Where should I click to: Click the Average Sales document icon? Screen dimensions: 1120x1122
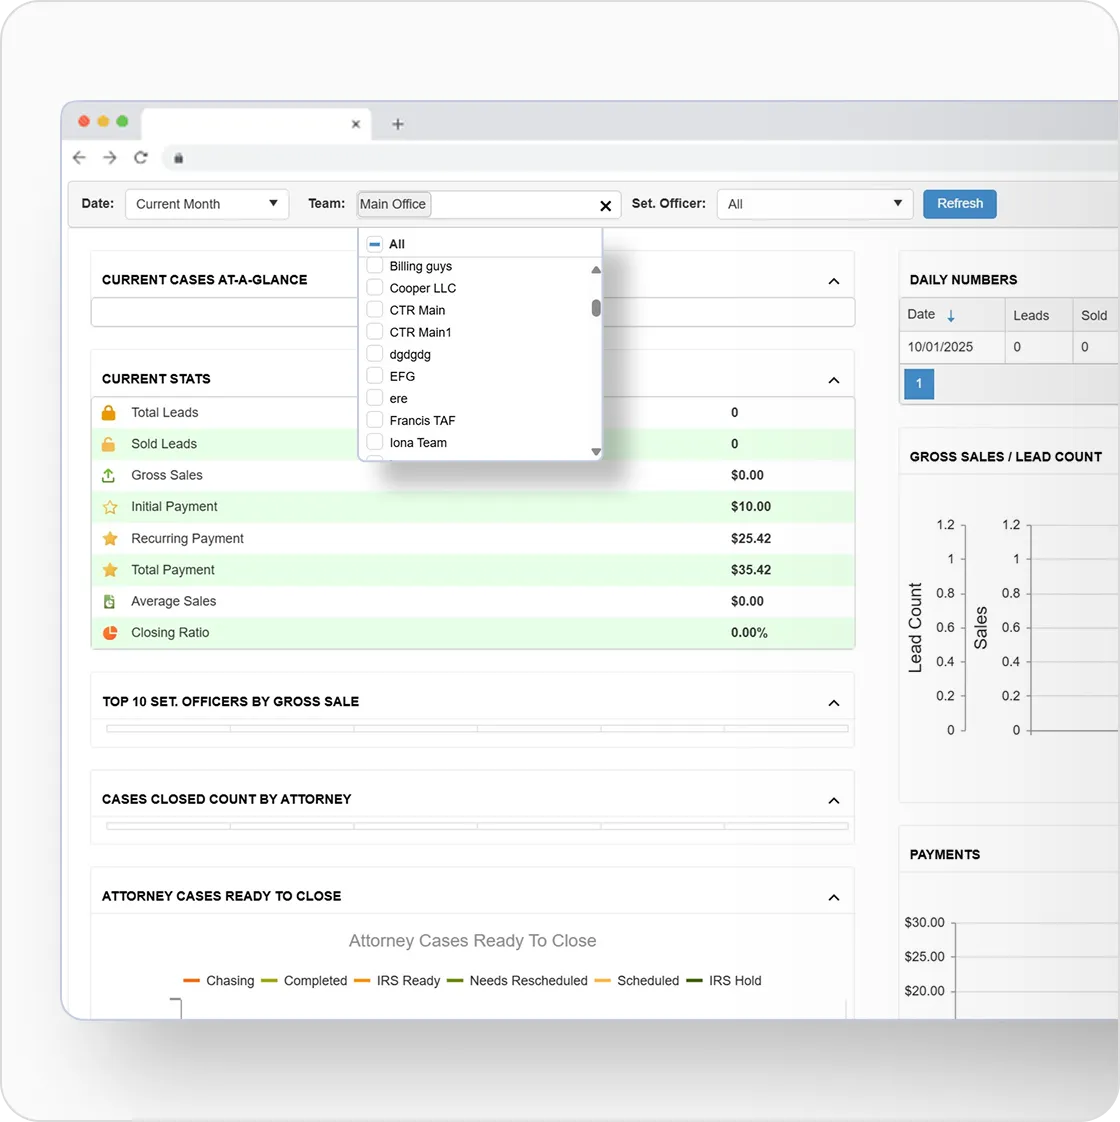point(109,601)
